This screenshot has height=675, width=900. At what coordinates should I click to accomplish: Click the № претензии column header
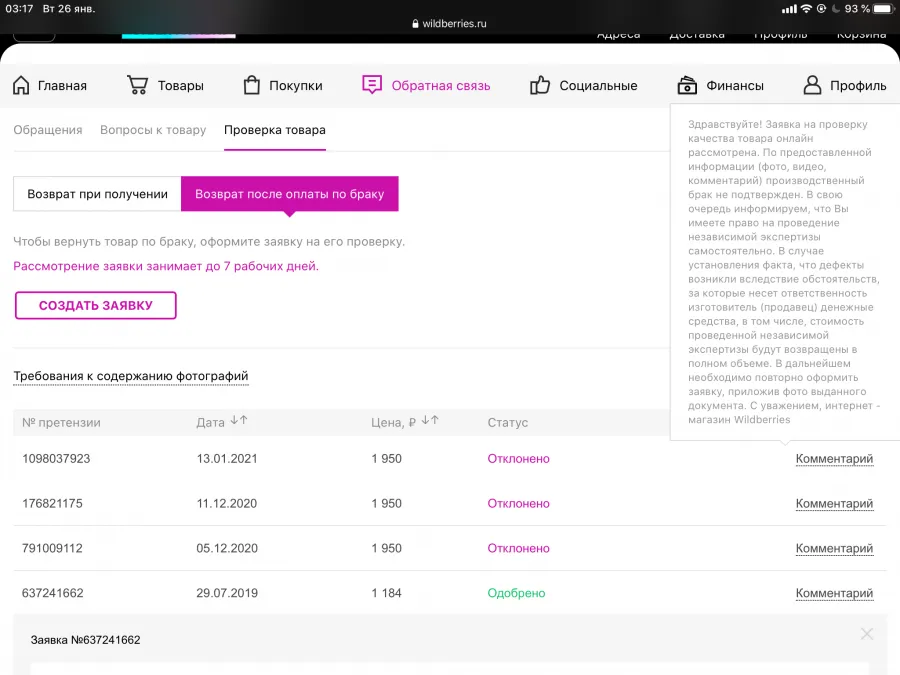(x=61, y=422)
